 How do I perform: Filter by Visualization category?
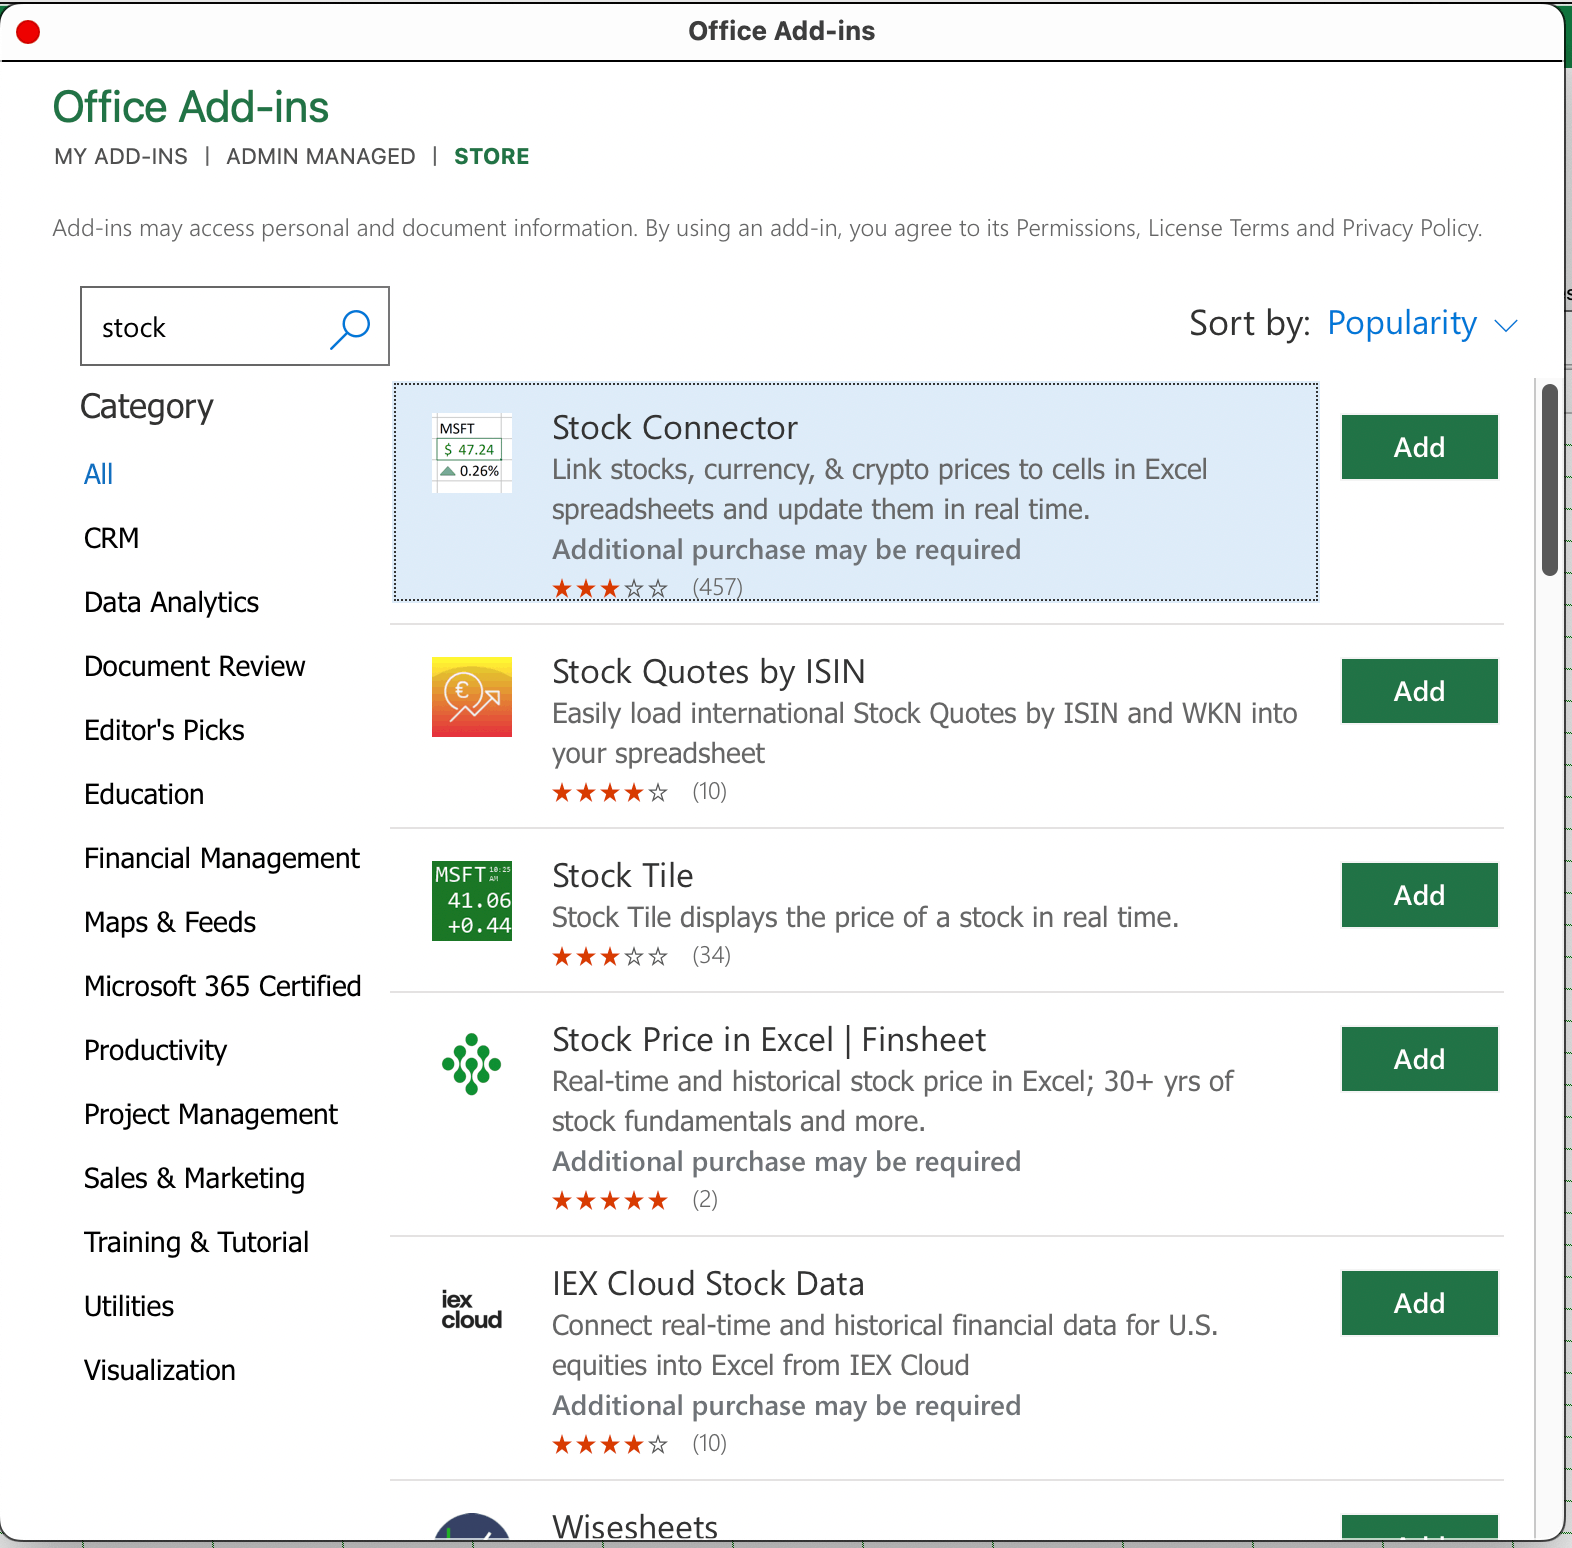tap(160, 1370)
